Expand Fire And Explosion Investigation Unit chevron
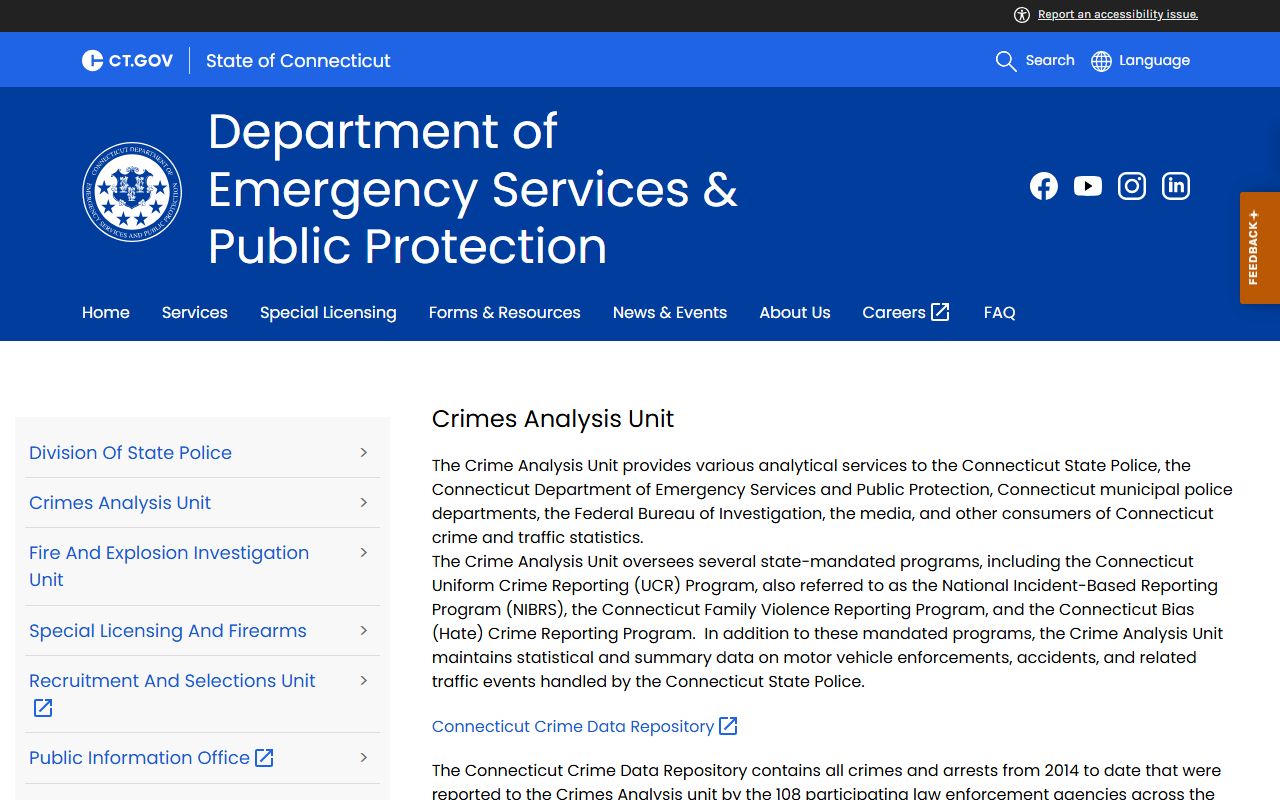This screenshot has height=800, width=1280. [x=364, y=553]
